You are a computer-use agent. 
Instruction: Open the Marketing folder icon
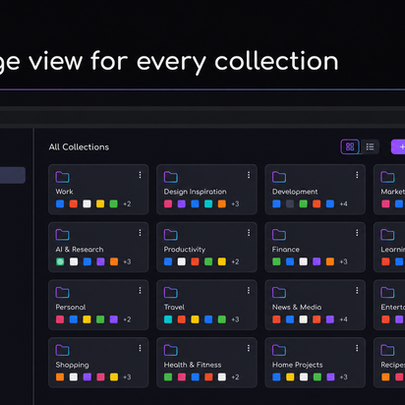[387, 177]
